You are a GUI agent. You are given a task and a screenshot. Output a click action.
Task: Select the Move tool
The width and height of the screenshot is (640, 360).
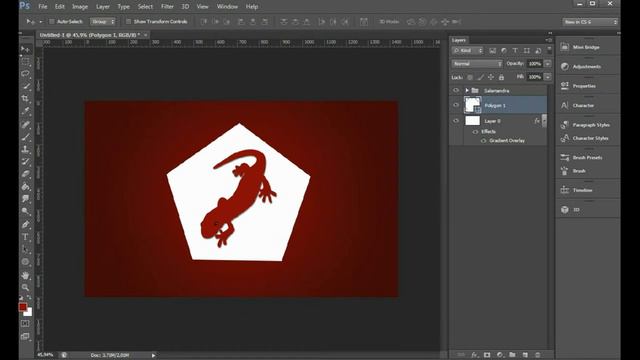[x=25, y=49]
